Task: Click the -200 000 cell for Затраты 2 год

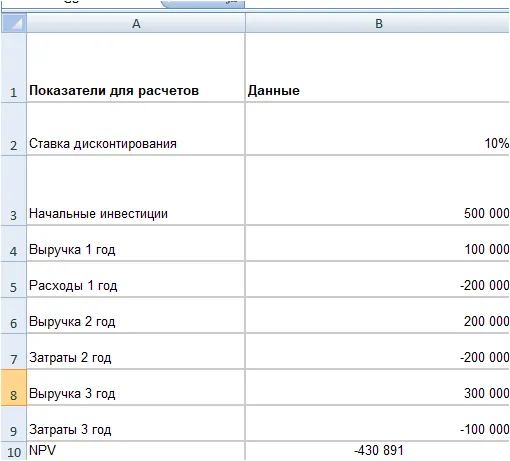Action: click(x=378, y=351)
